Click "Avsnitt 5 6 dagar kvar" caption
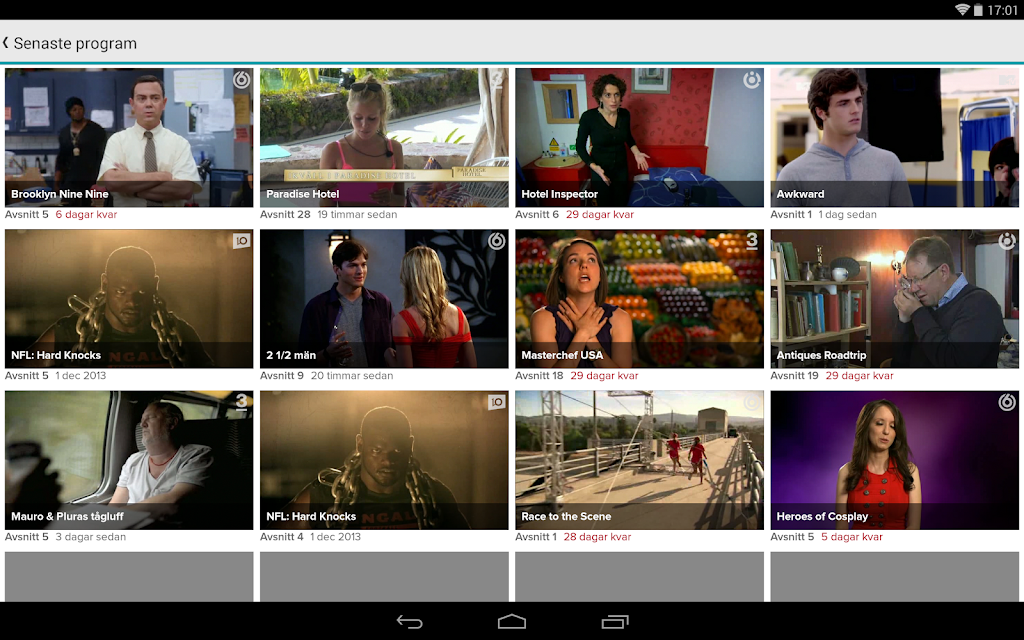1024x640 pixels. pyautogui.click(x=61, y=214)
